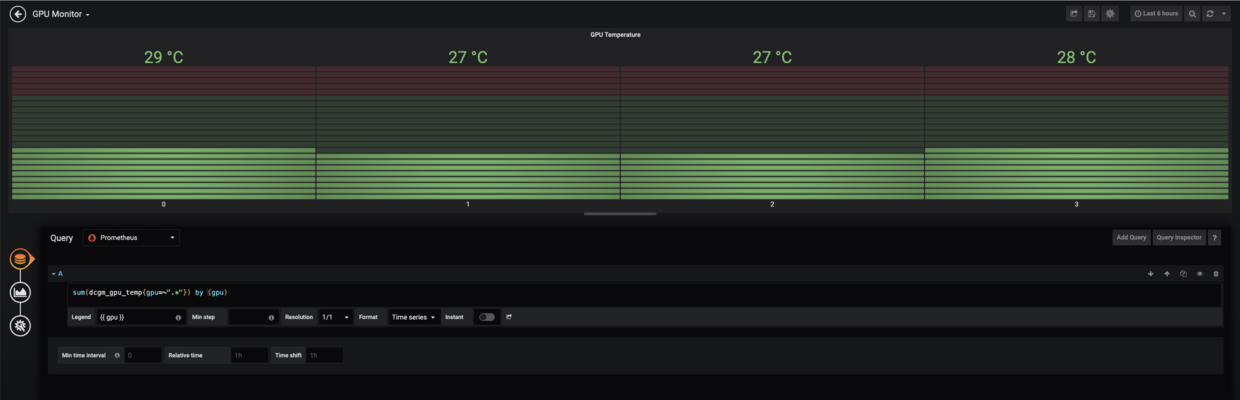The image size is (1240, 400).
Task: Open the Queries tab database icon
Action: coord(20,259)
